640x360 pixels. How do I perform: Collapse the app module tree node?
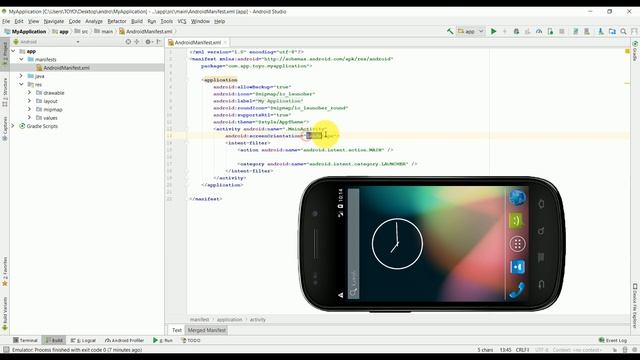coord(13,51)
